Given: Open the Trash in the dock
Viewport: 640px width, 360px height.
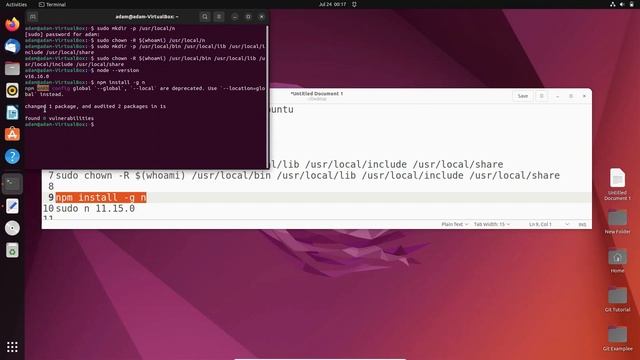Looking at the screenshot, I should tap(12, 250).
